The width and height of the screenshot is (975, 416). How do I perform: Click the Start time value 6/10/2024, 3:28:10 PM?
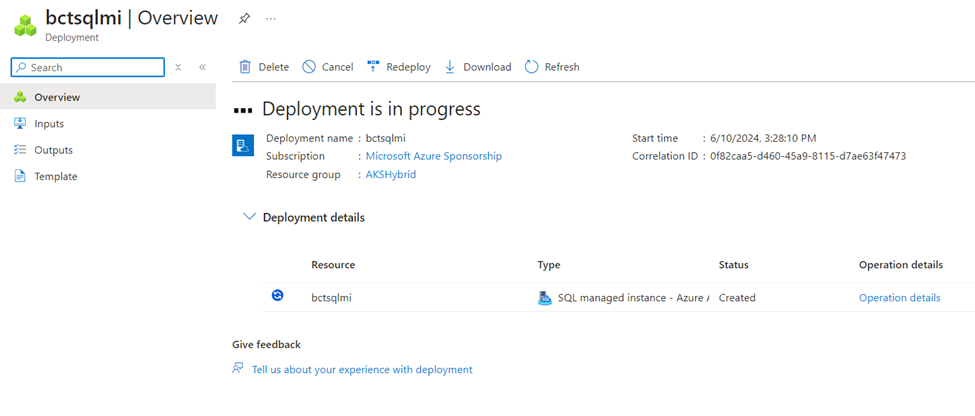tap(764, 138)
